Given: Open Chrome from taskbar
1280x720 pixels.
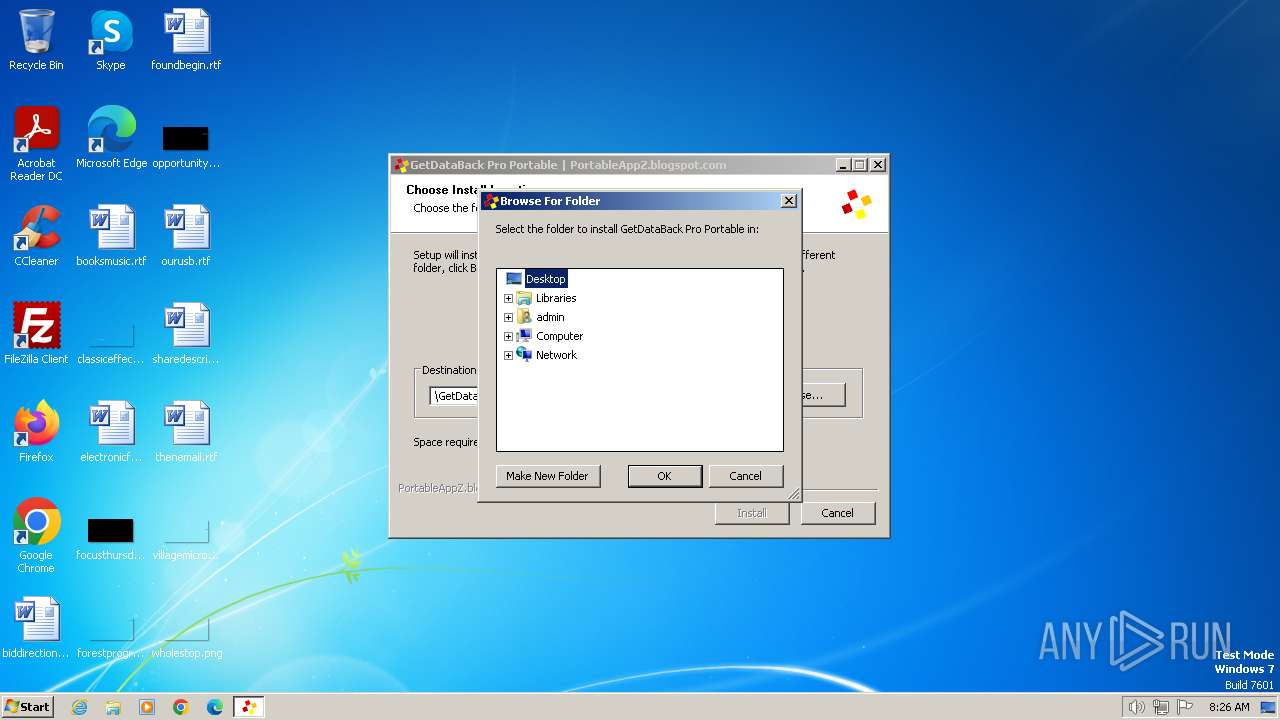Looking at the screenshot, I should [x=181, y=707].
